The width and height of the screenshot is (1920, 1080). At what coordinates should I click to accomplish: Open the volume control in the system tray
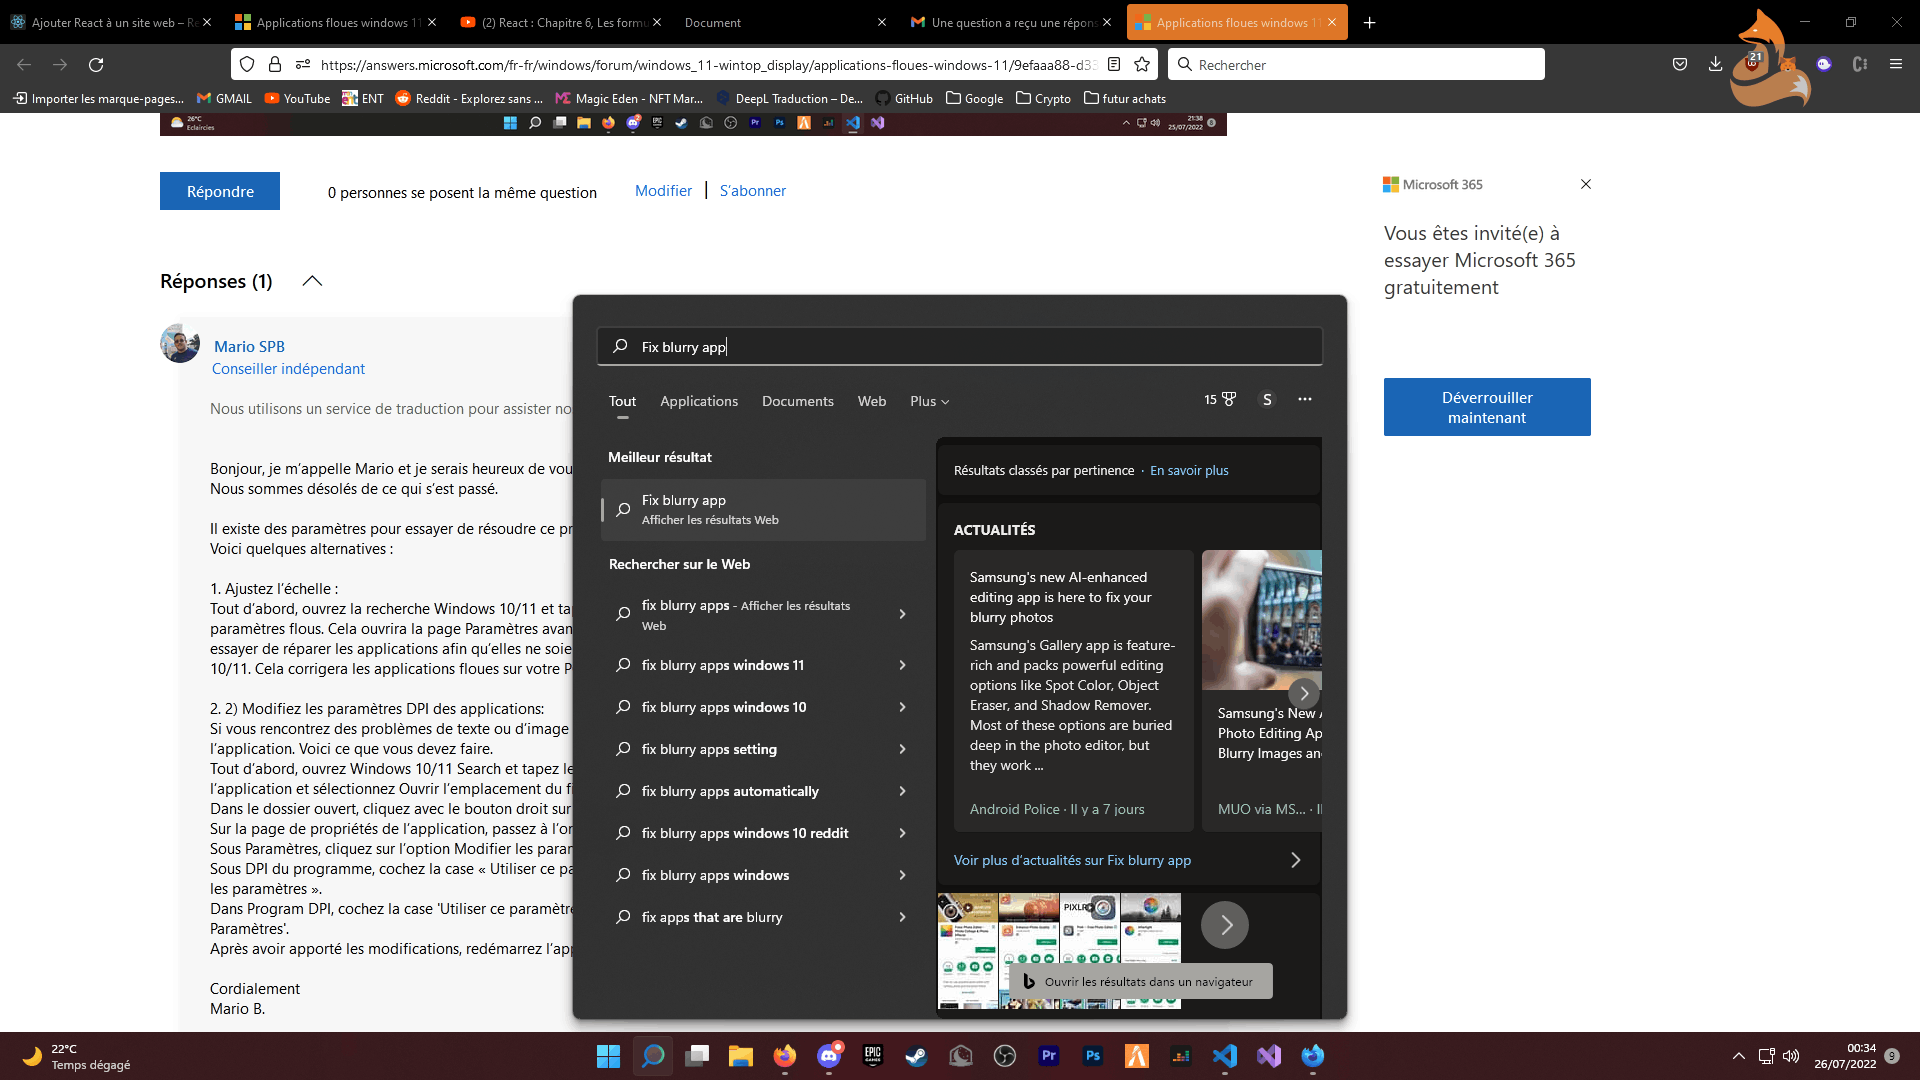point(1790,1056)
